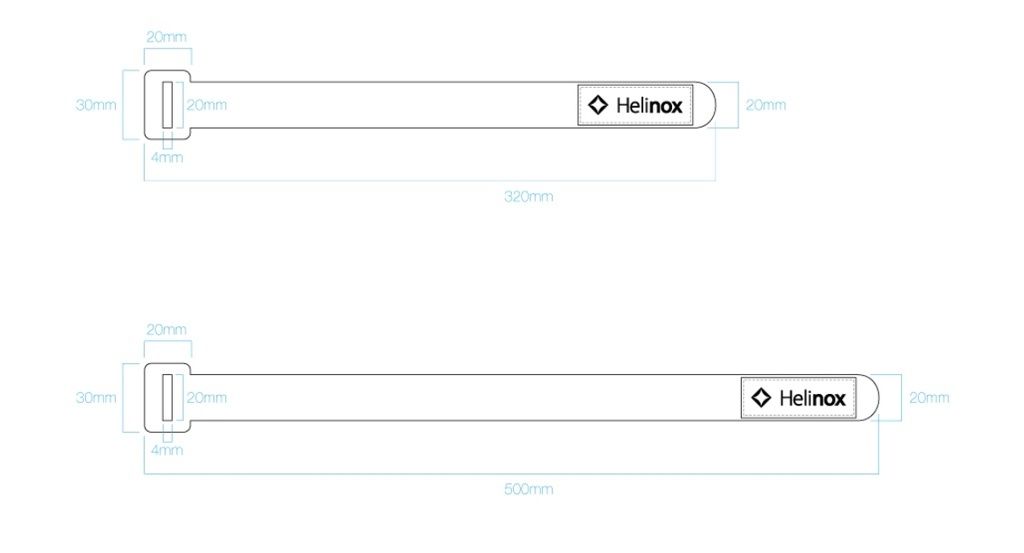This screenshot has height=553, width=1024.
Task: Click the 20mm label beside the shorter strap's slot
Action: (207, 105)
